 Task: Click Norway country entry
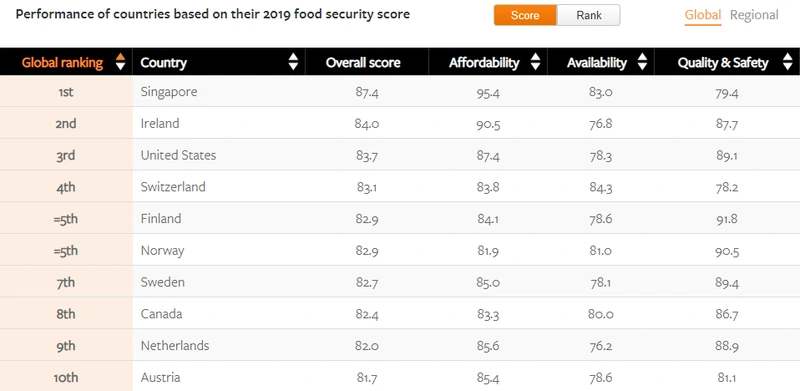point(162,251)
